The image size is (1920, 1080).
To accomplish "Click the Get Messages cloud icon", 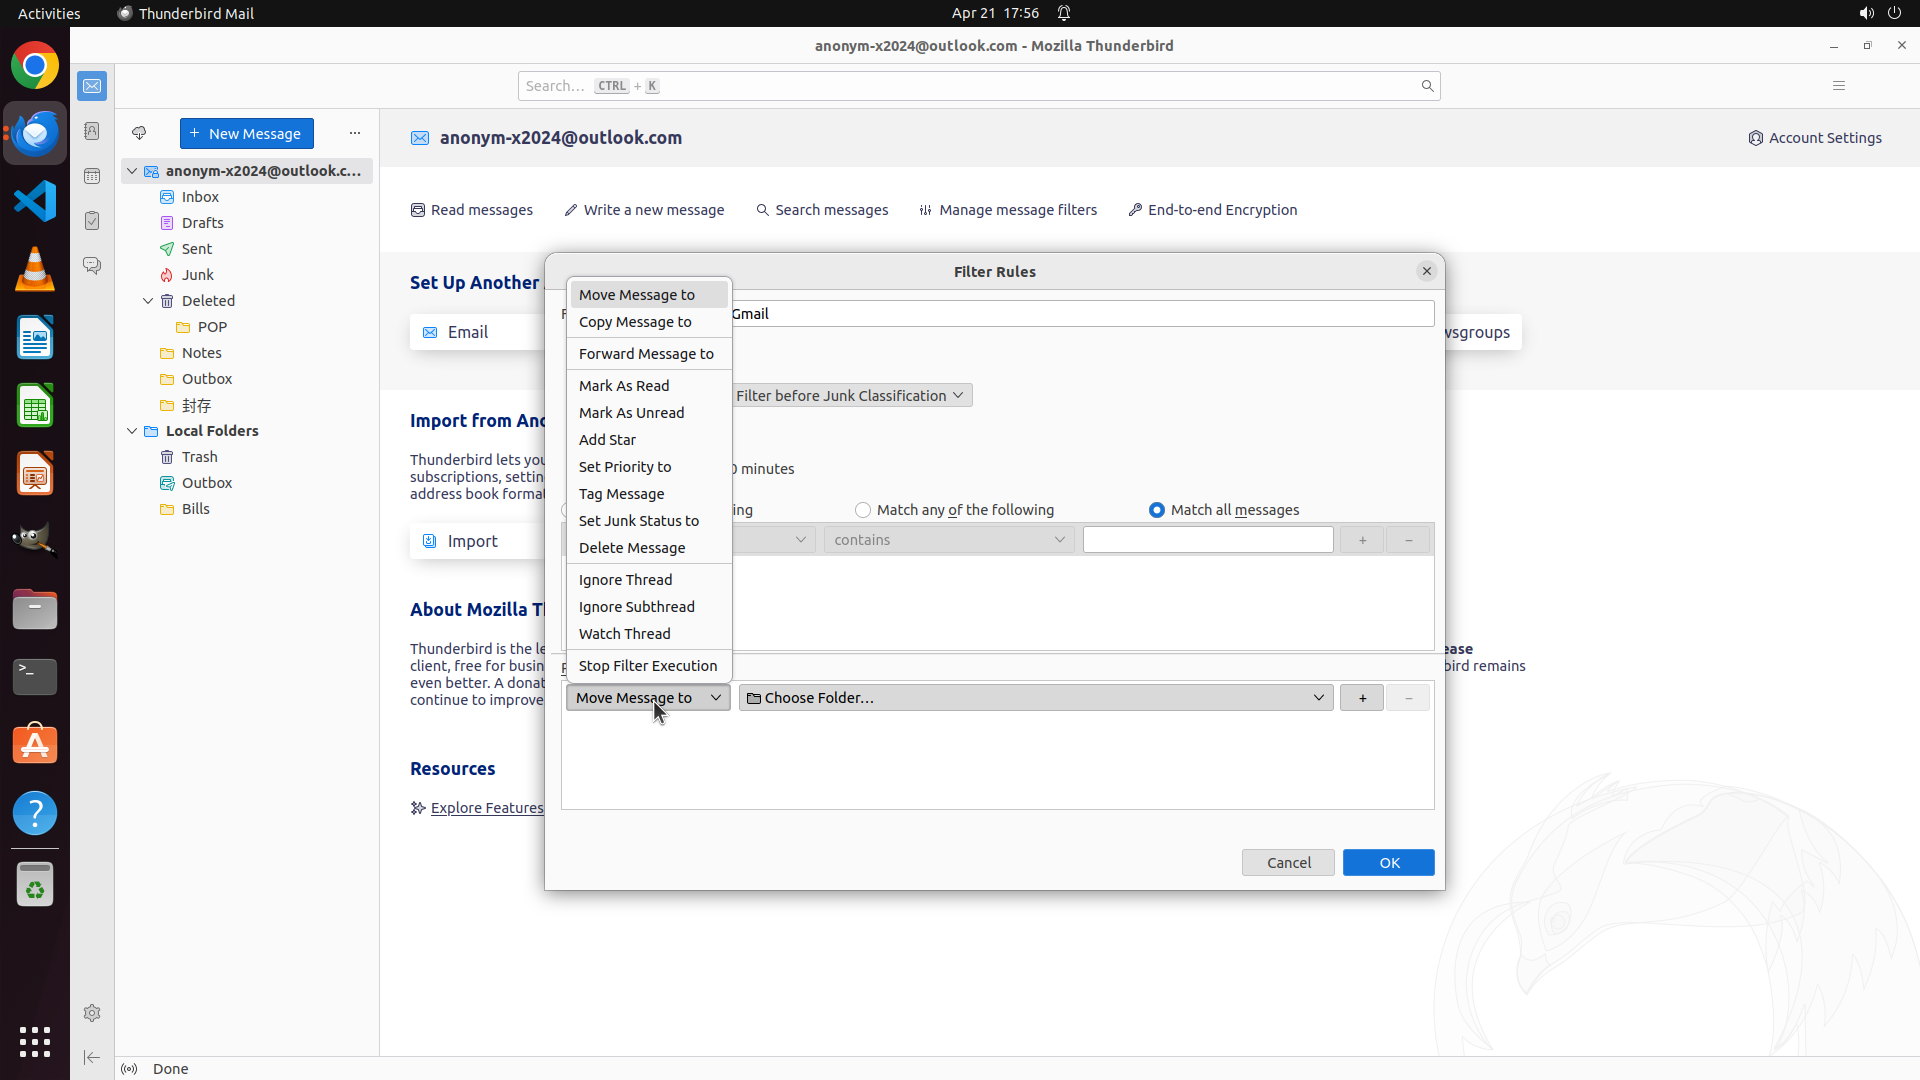I will coord(139,133).
